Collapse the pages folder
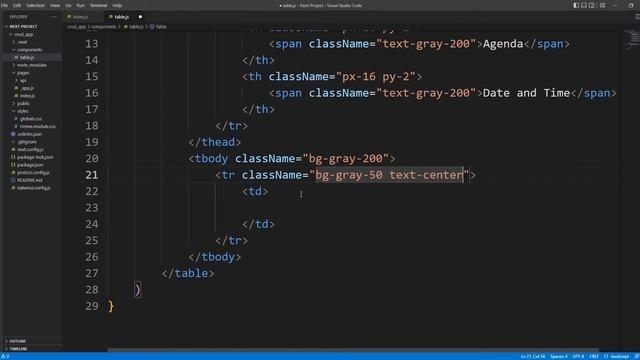The height and width of the screenshot is (360, 640). tap(23, 73)
